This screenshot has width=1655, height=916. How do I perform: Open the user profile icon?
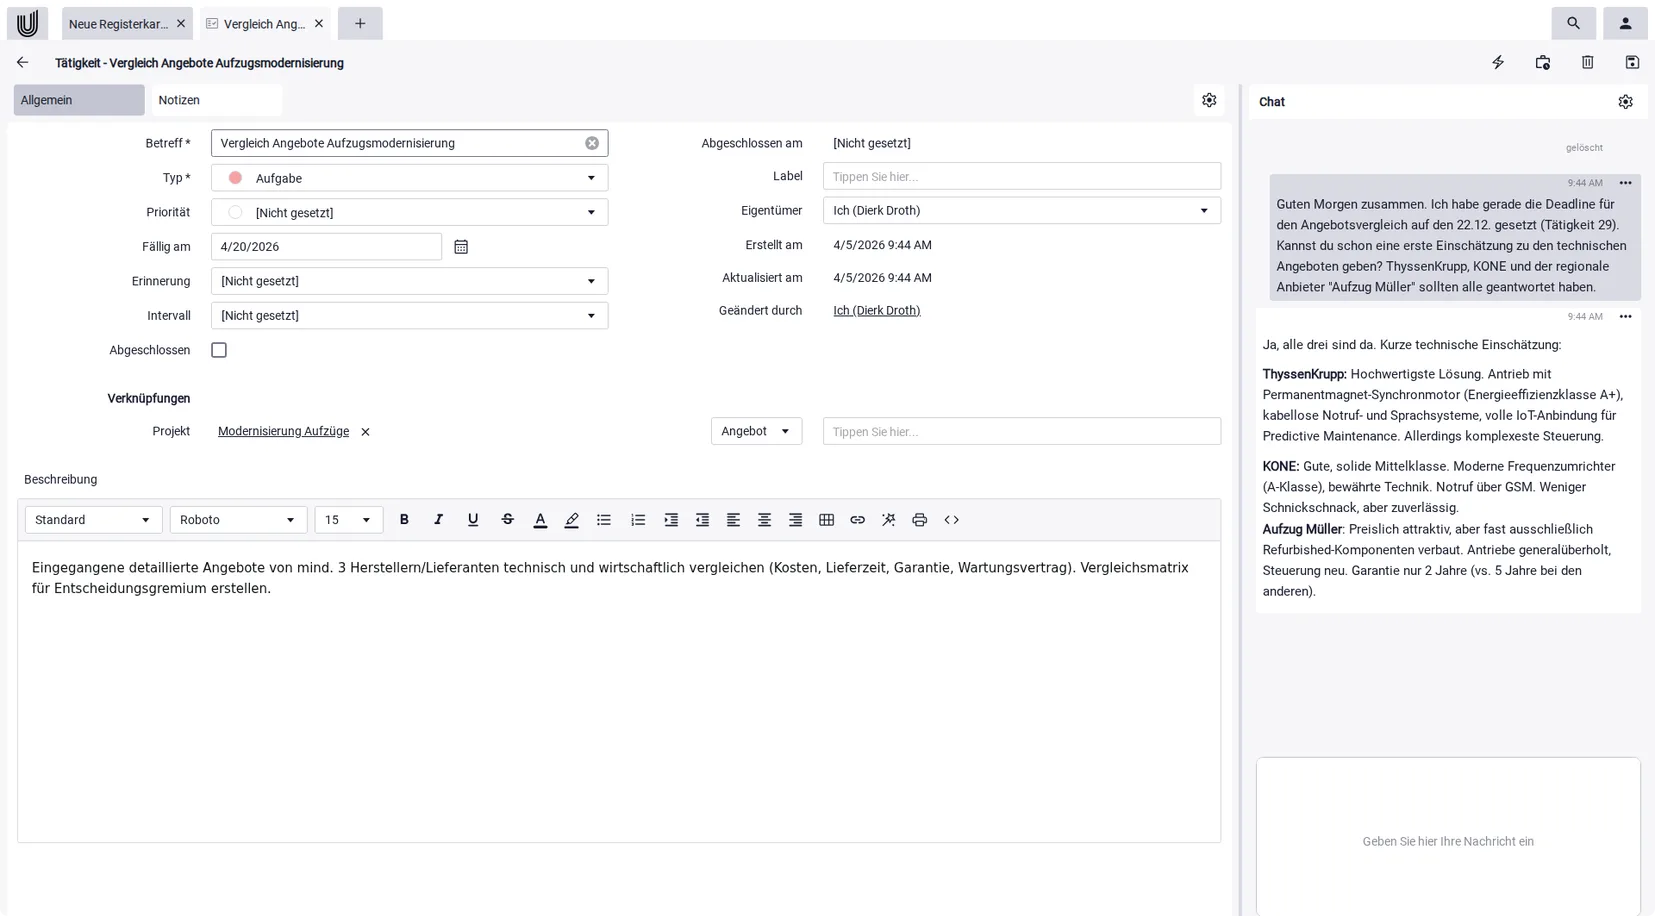coord(1625,23)
